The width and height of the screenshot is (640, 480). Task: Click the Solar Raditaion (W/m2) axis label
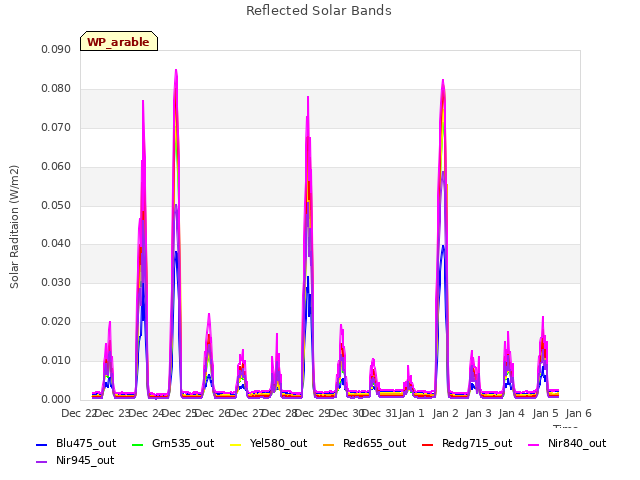(14, 227)
